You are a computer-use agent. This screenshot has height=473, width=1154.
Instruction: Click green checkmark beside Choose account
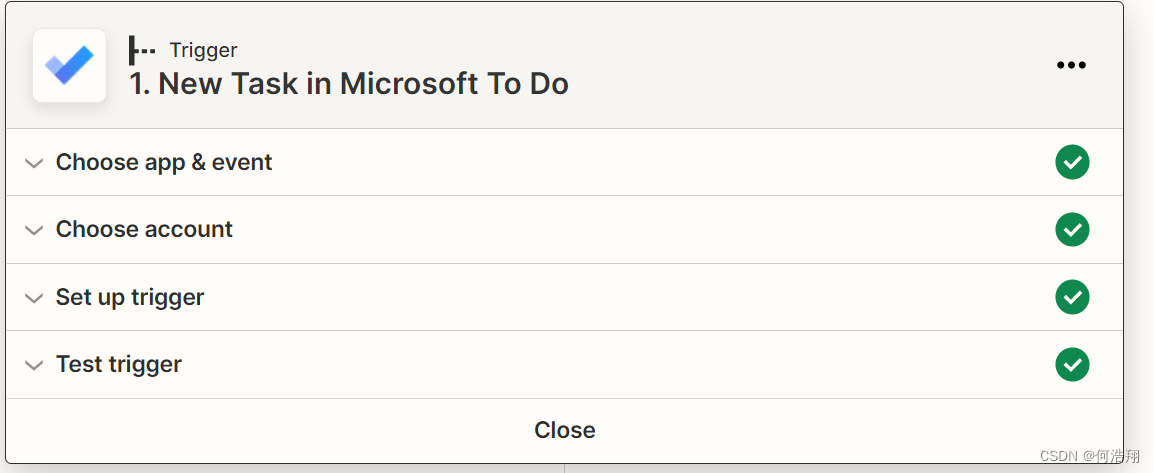tap(1072, 230)
